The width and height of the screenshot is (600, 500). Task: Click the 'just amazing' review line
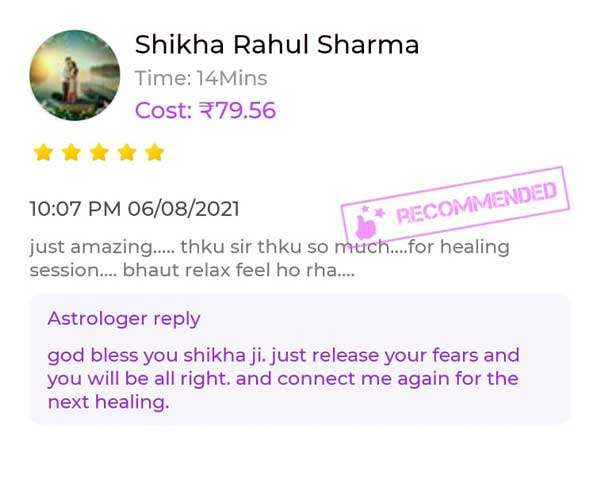tap(269, 247)
